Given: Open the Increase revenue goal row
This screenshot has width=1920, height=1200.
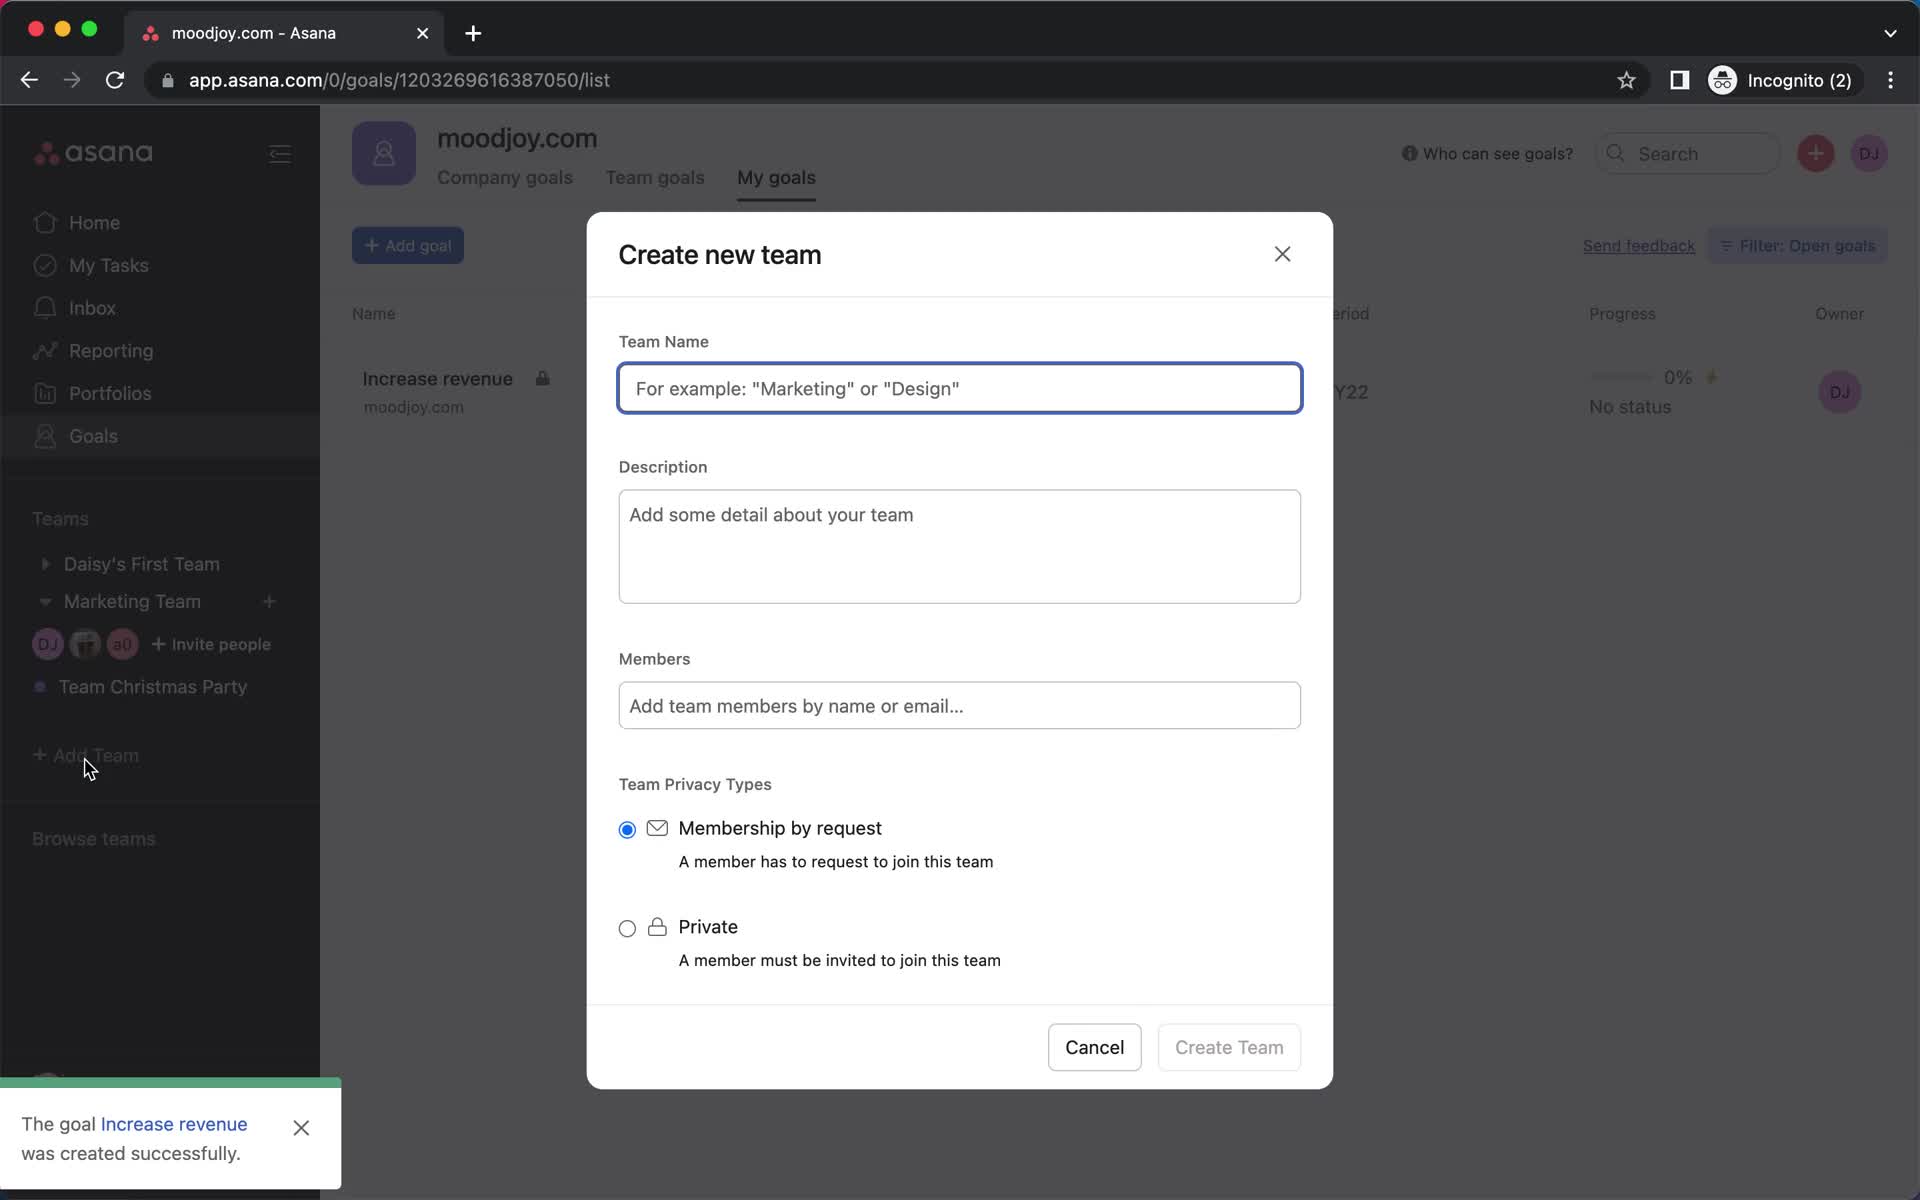Looking at the screenshot, I should [437, 379].
